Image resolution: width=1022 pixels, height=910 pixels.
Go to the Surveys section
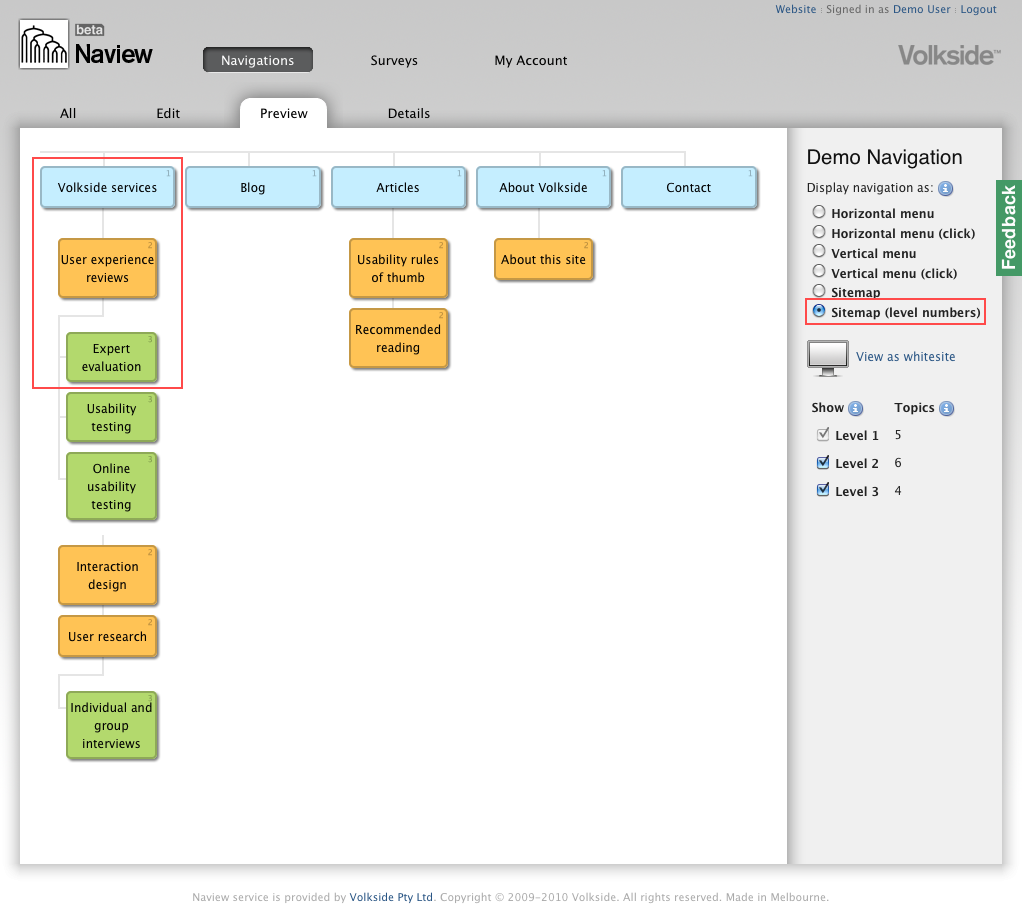click(394, 60)
